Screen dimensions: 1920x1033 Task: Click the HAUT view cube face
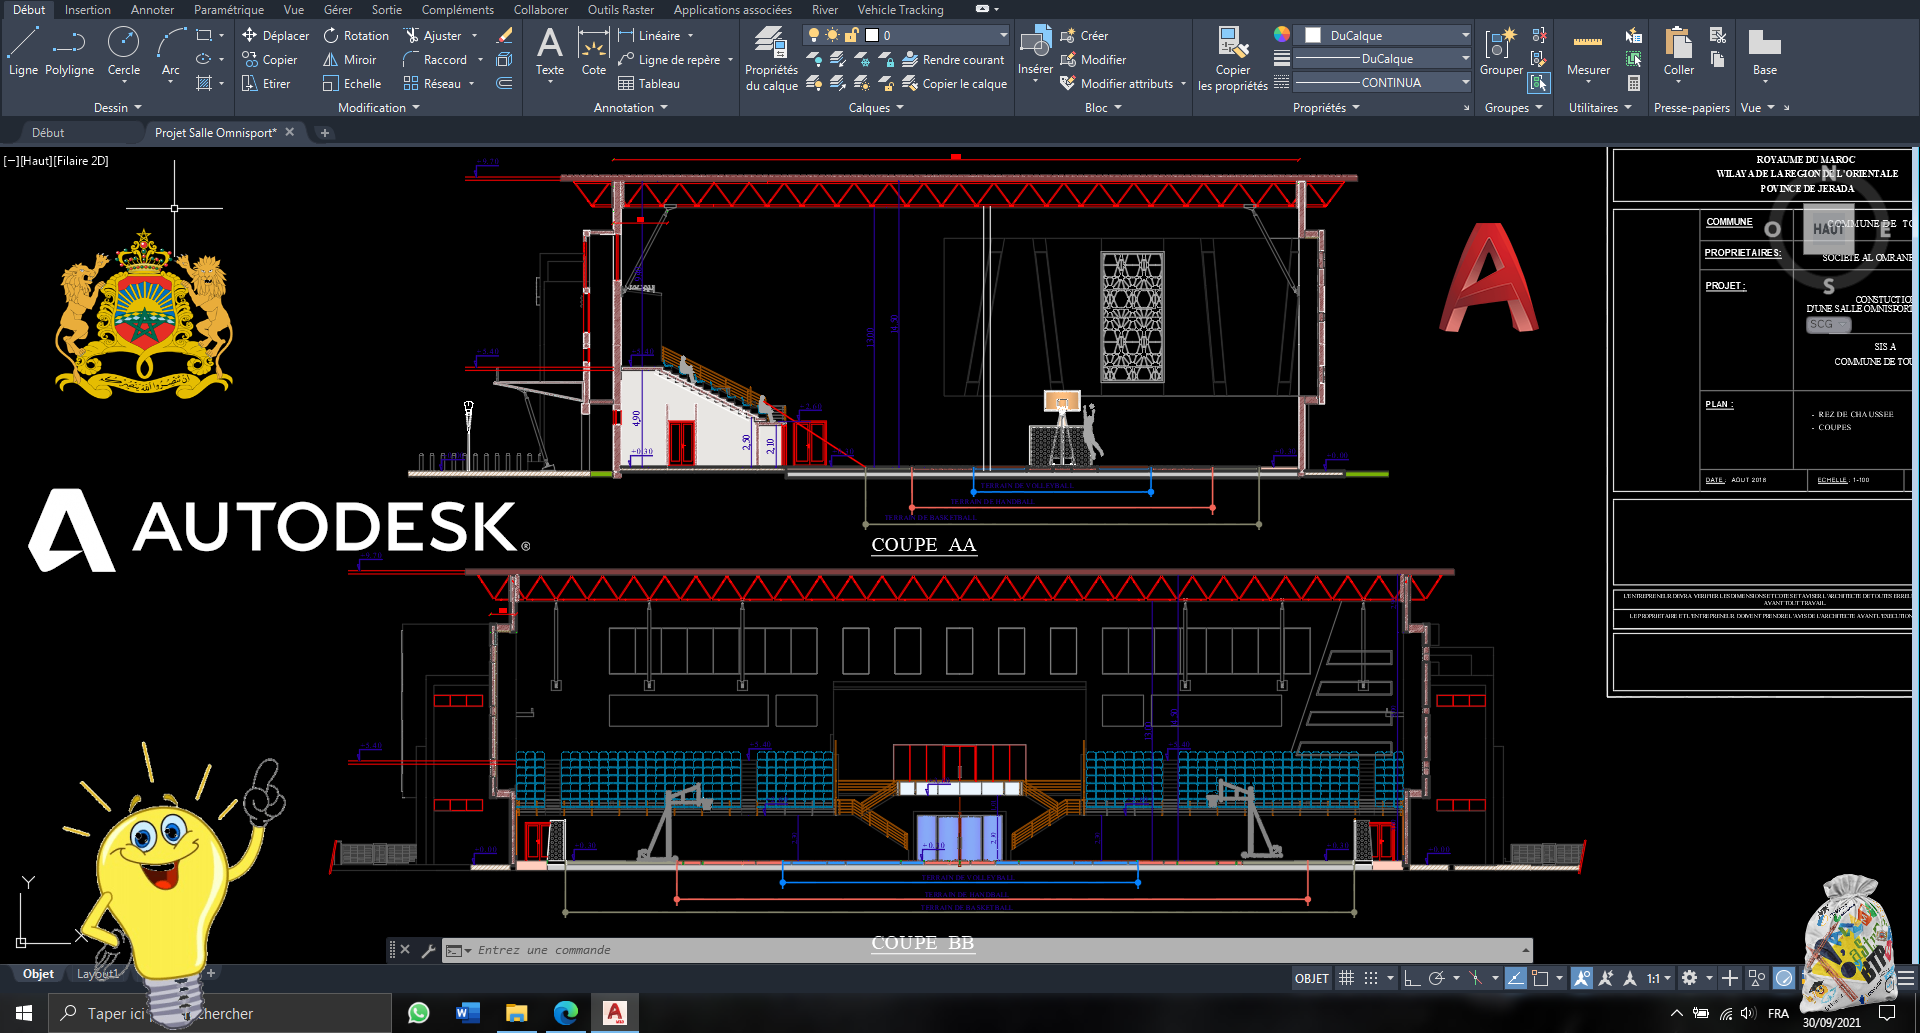pyautogui.click(x=1828, y=229)
